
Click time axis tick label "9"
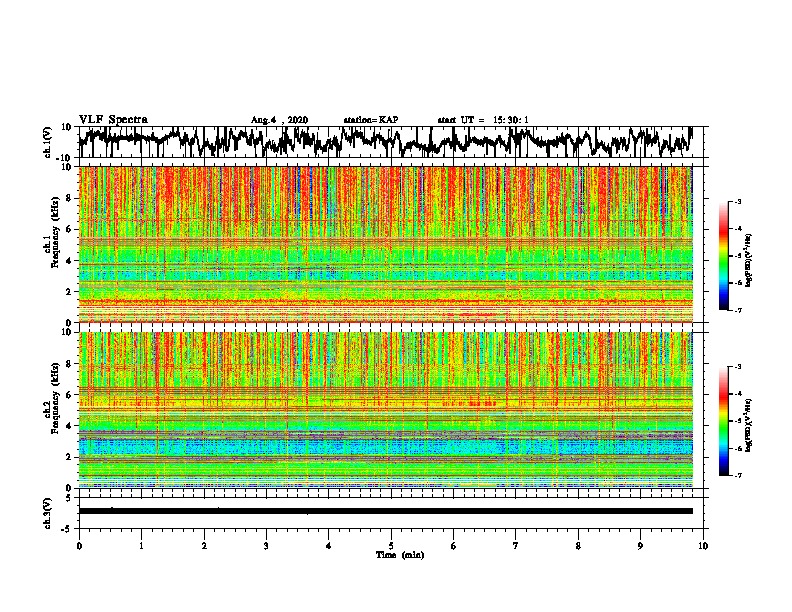tap(640, 546)
